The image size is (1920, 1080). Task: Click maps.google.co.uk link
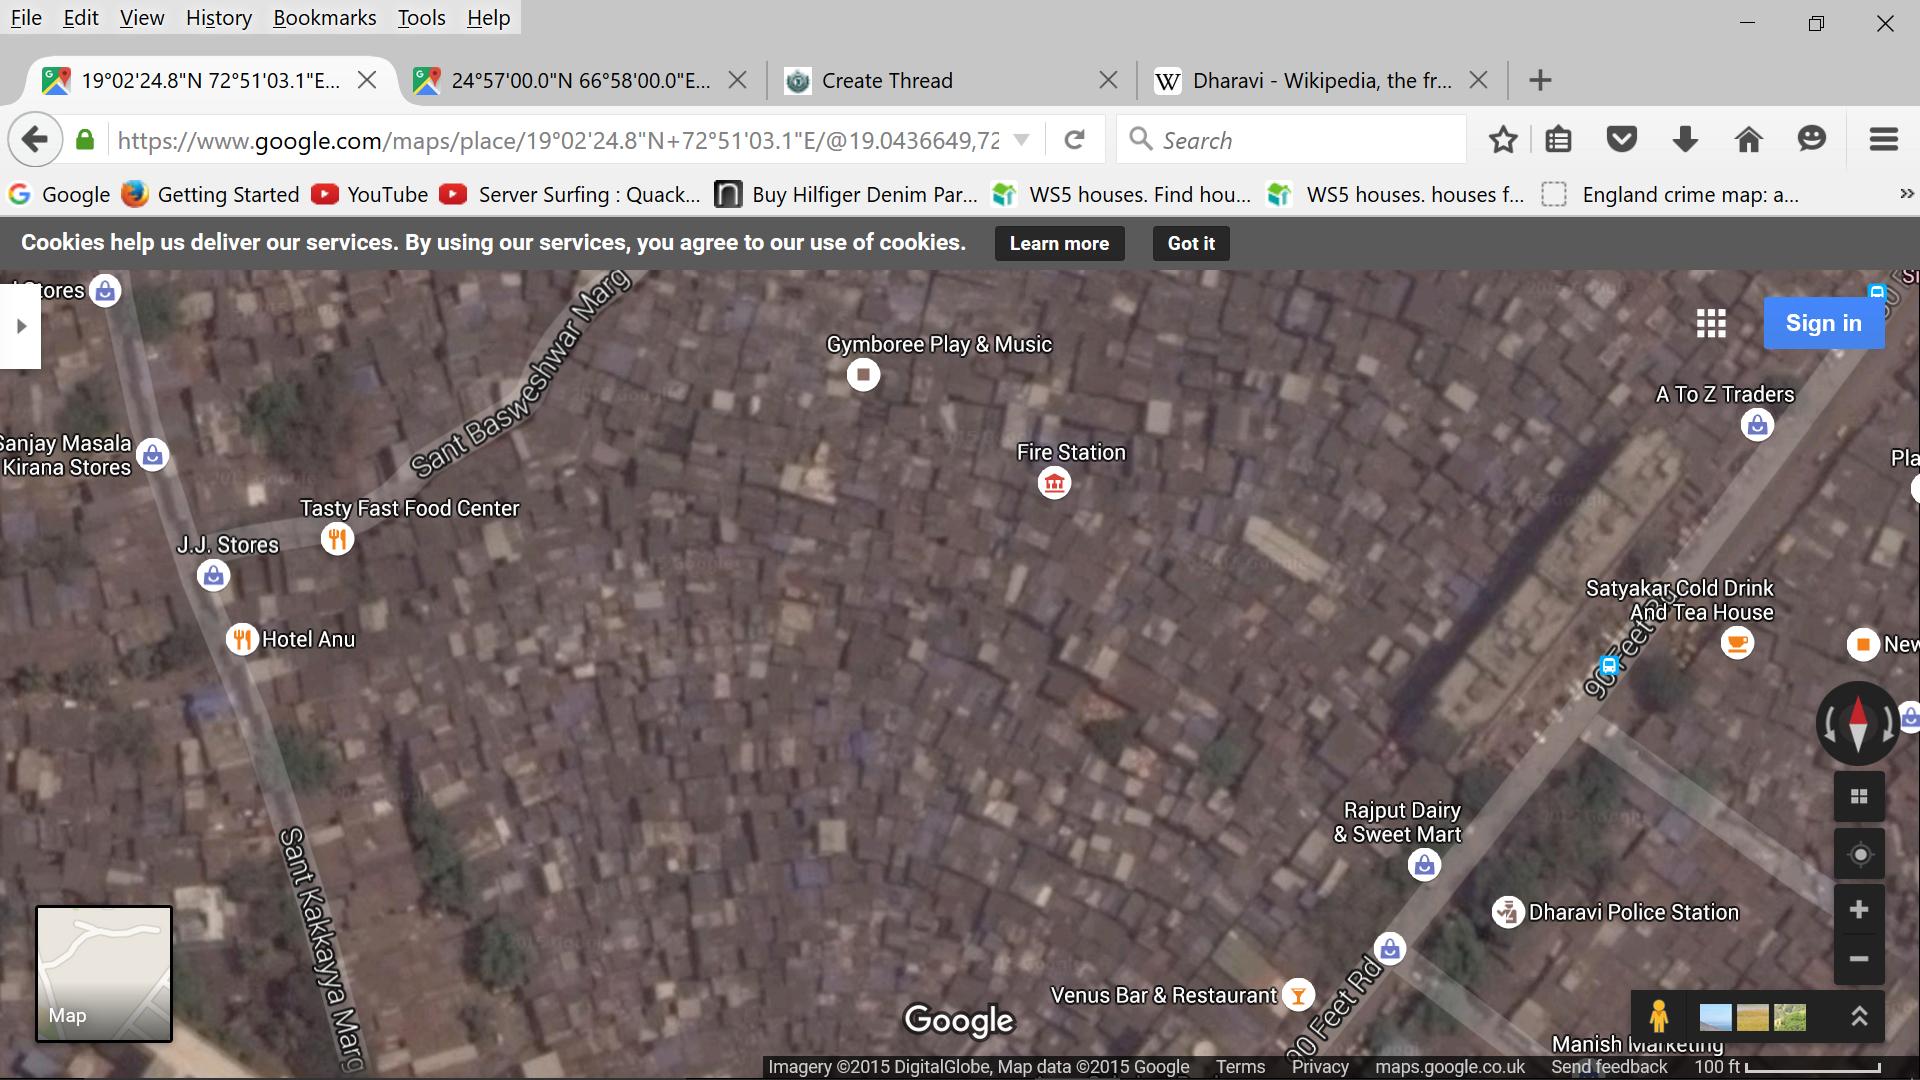click(x=1450, y=1067)
